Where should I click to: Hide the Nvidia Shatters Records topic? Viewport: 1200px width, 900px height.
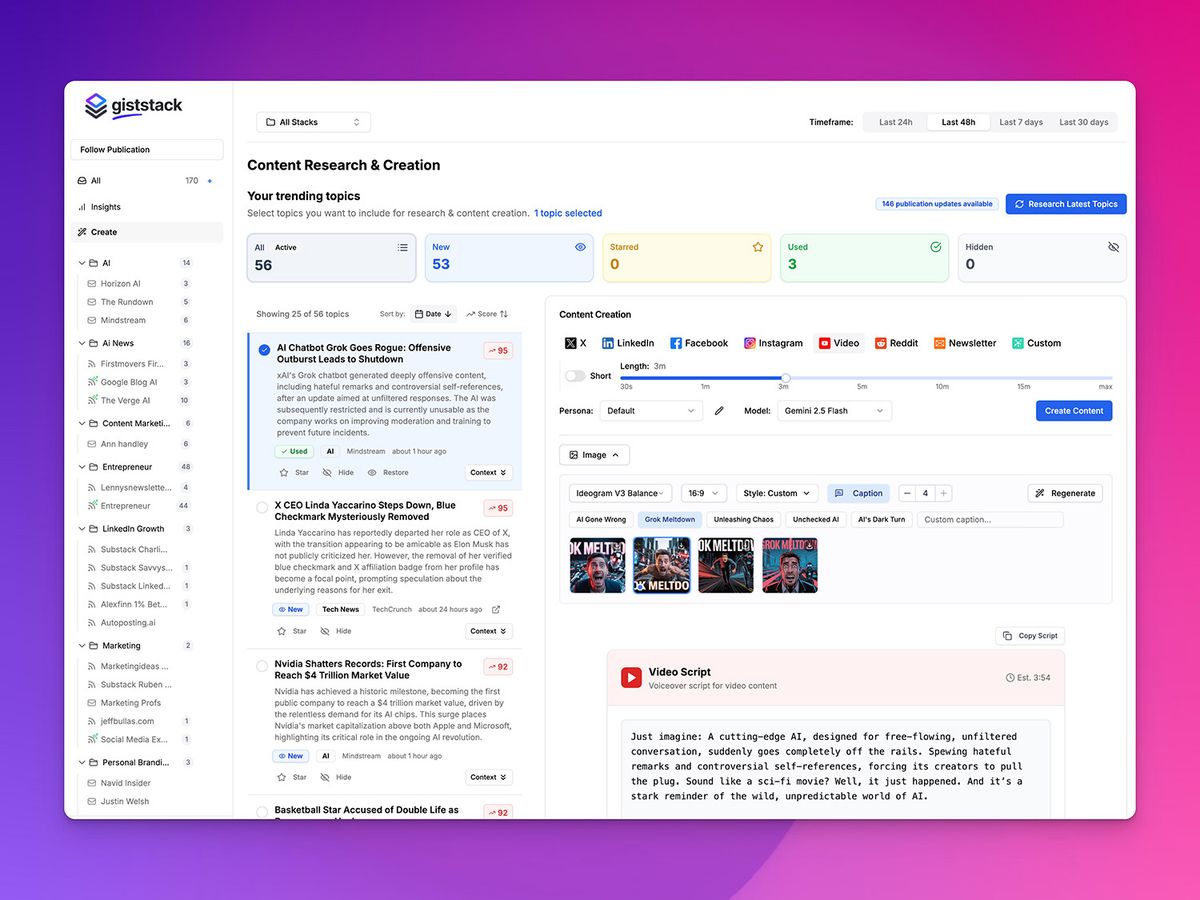(336, 777)
